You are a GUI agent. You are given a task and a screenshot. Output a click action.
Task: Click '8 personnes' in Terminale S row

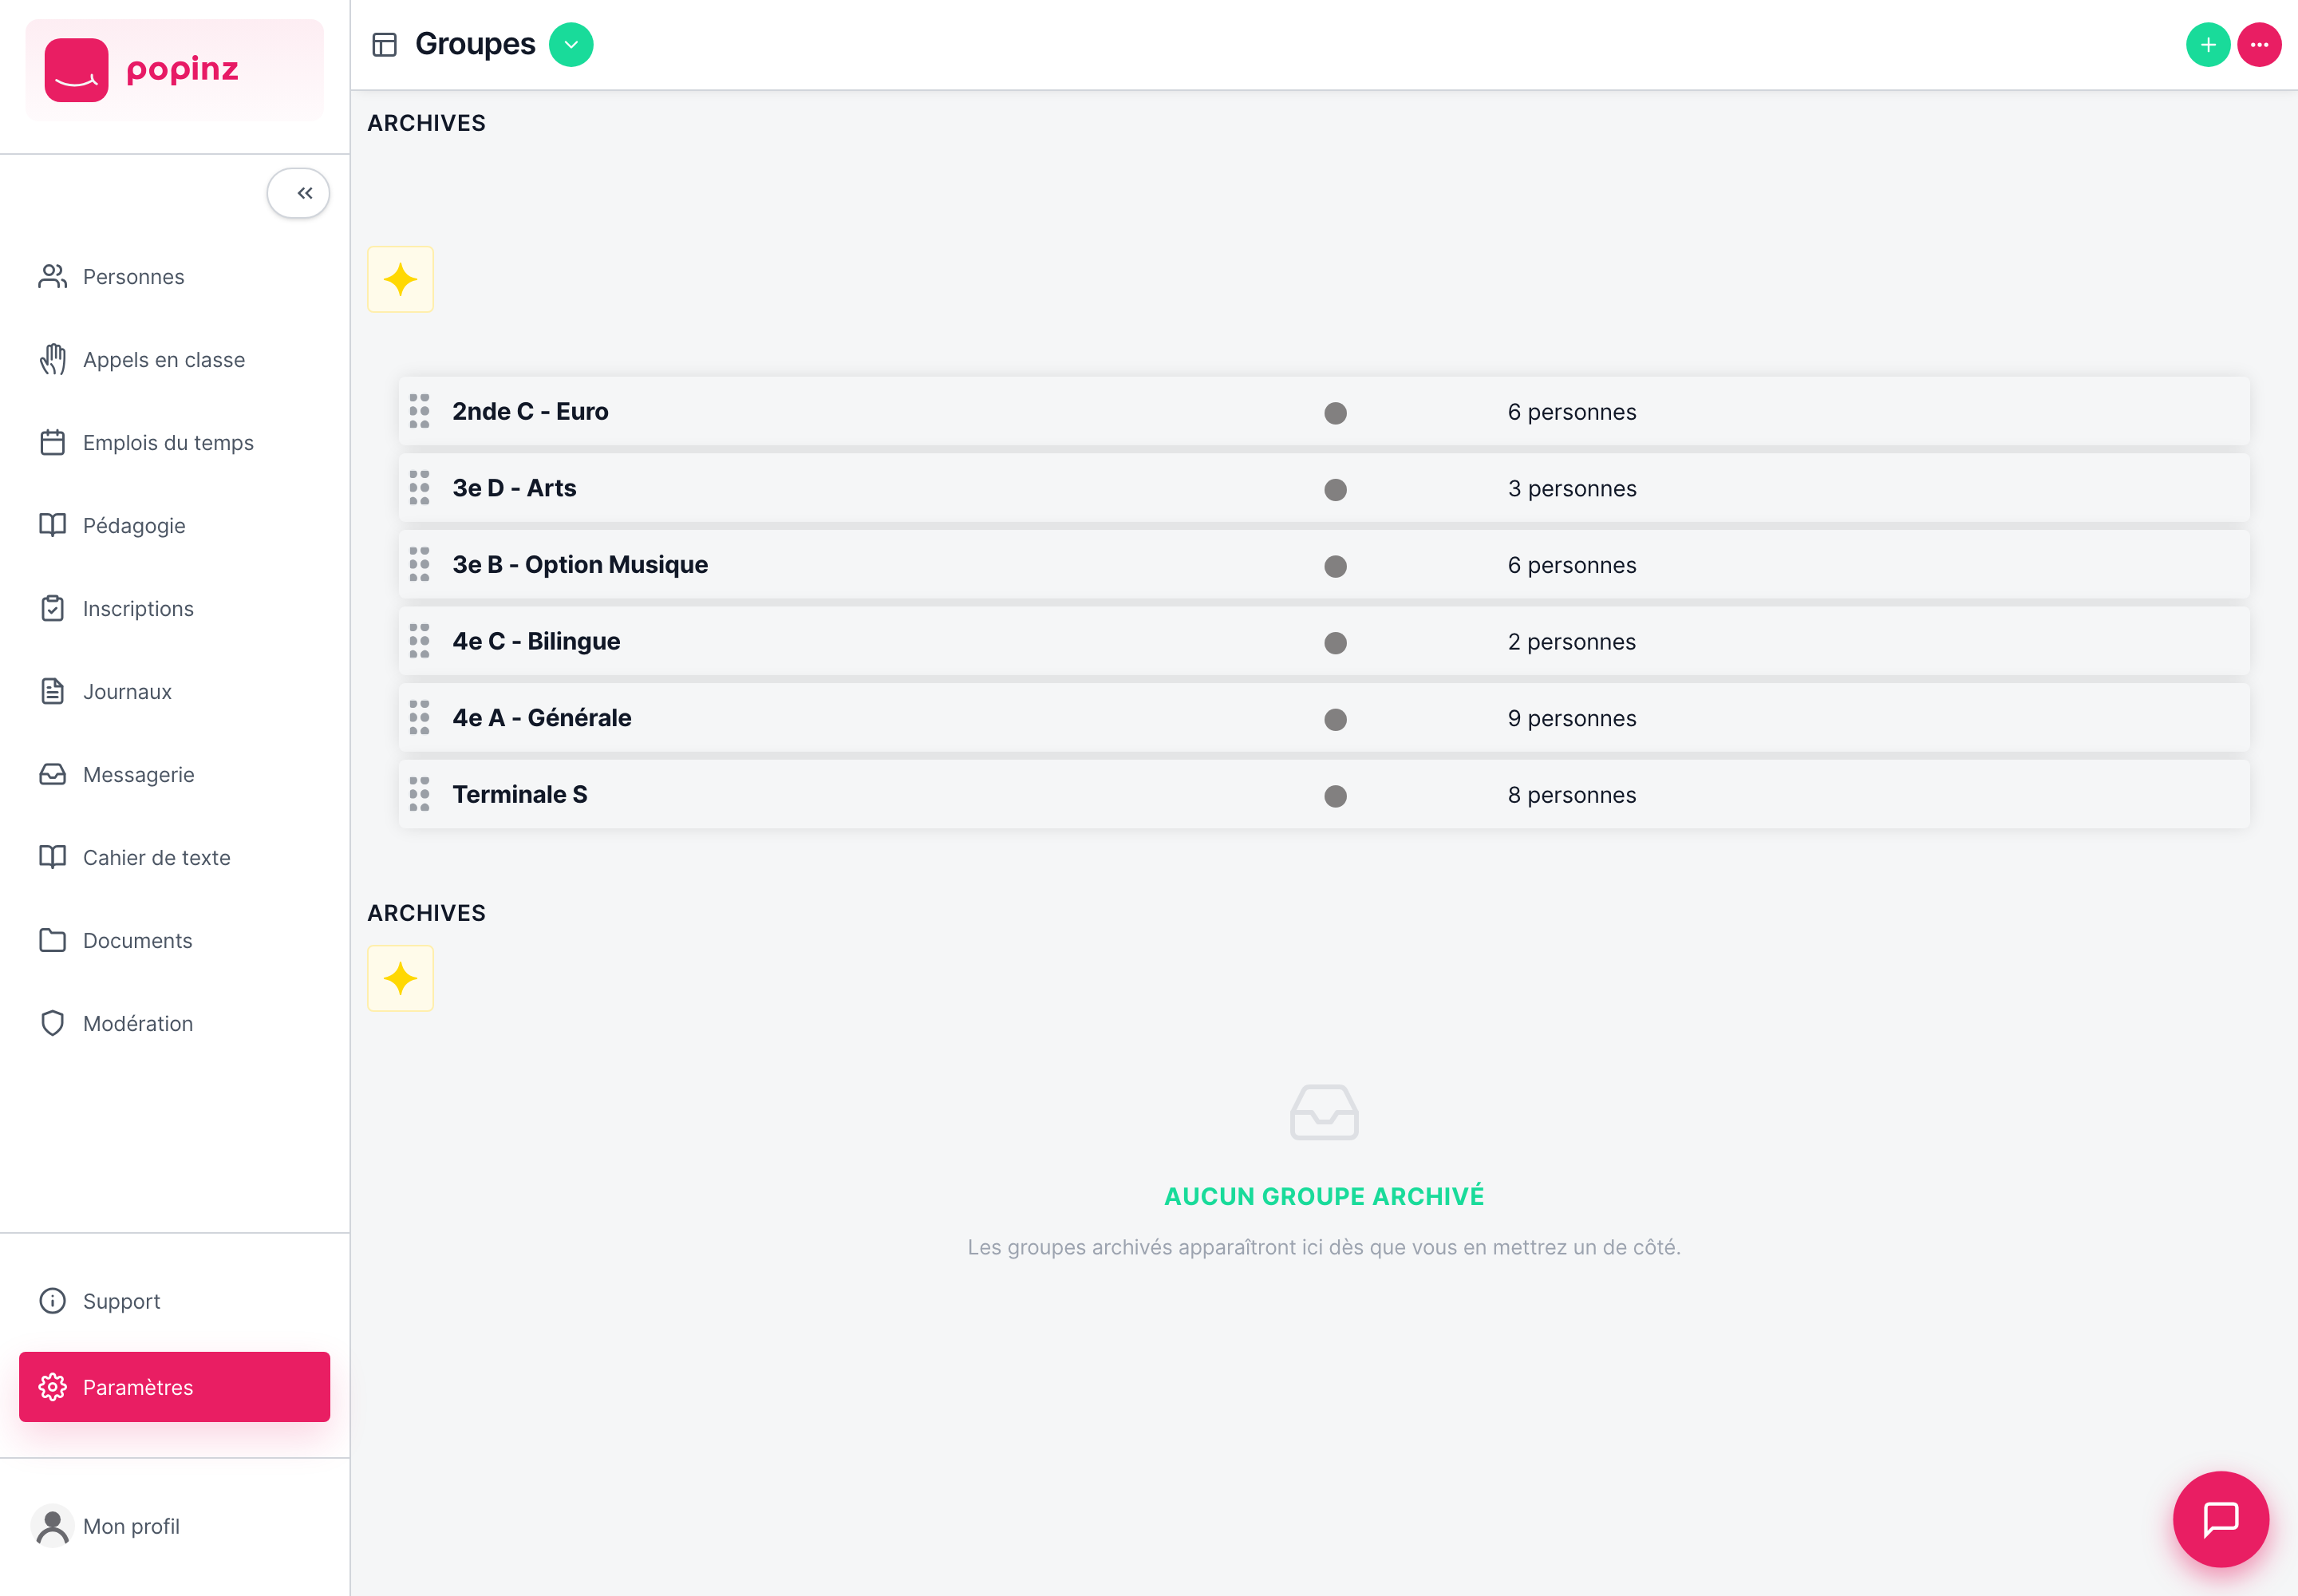click(x=1572, y=795)
